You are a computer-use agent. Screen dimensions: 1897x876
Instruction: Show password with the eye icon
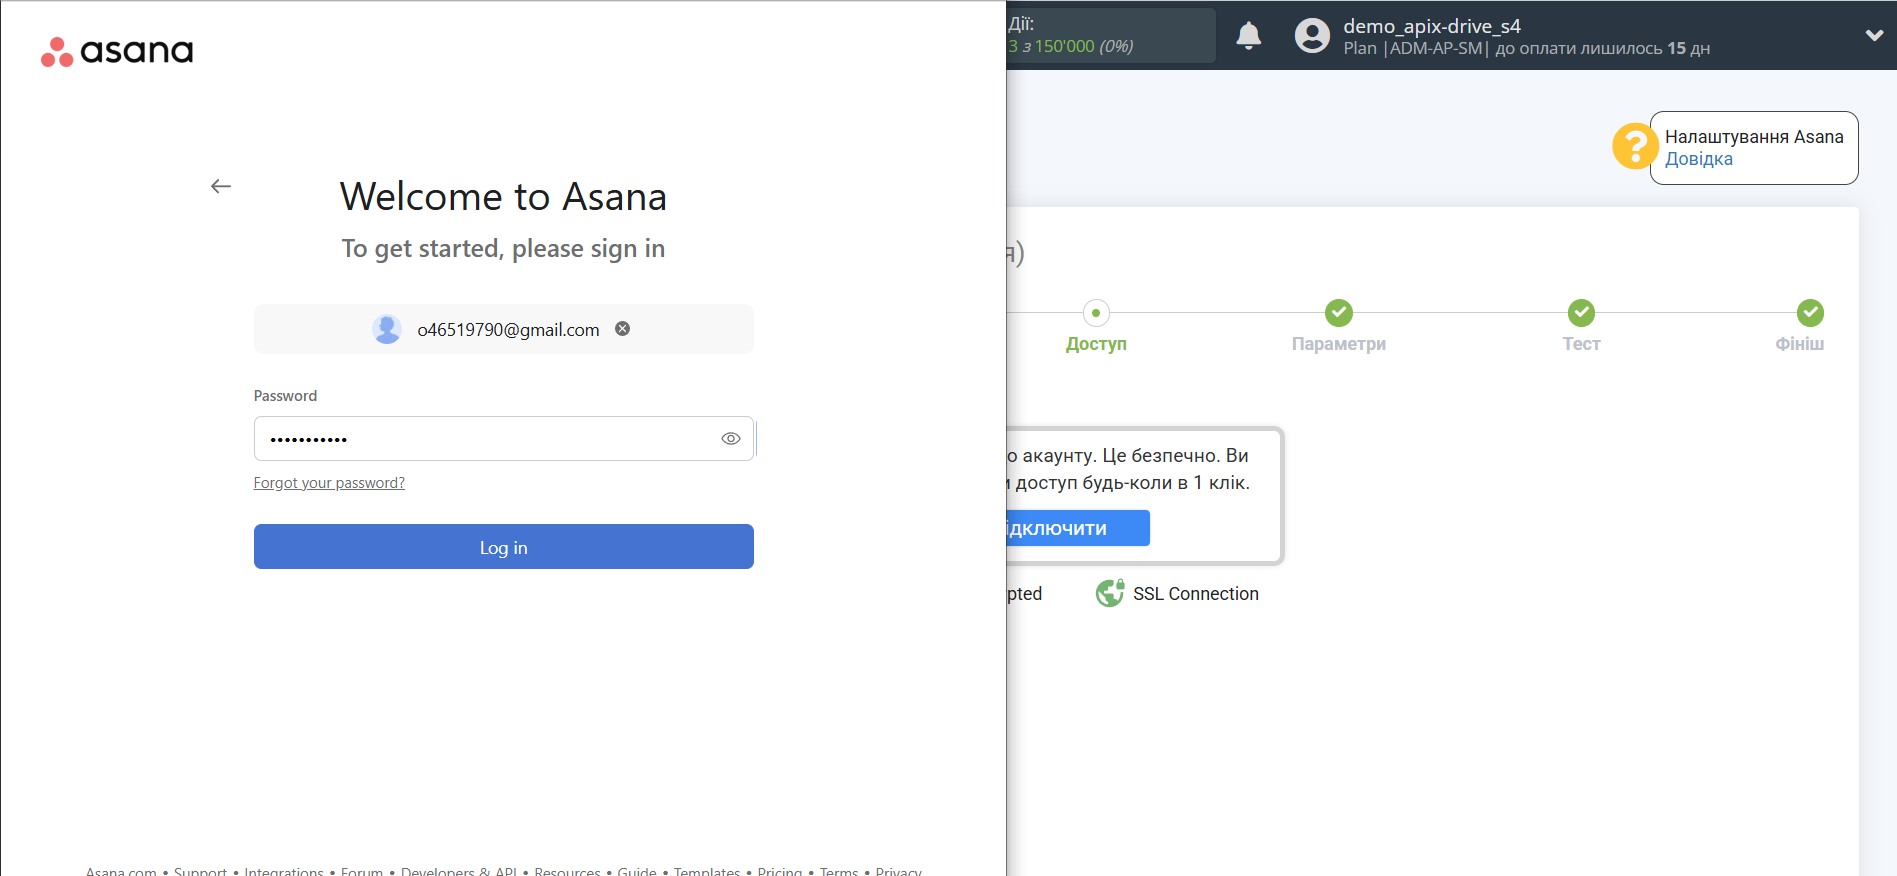click(731, 439)
